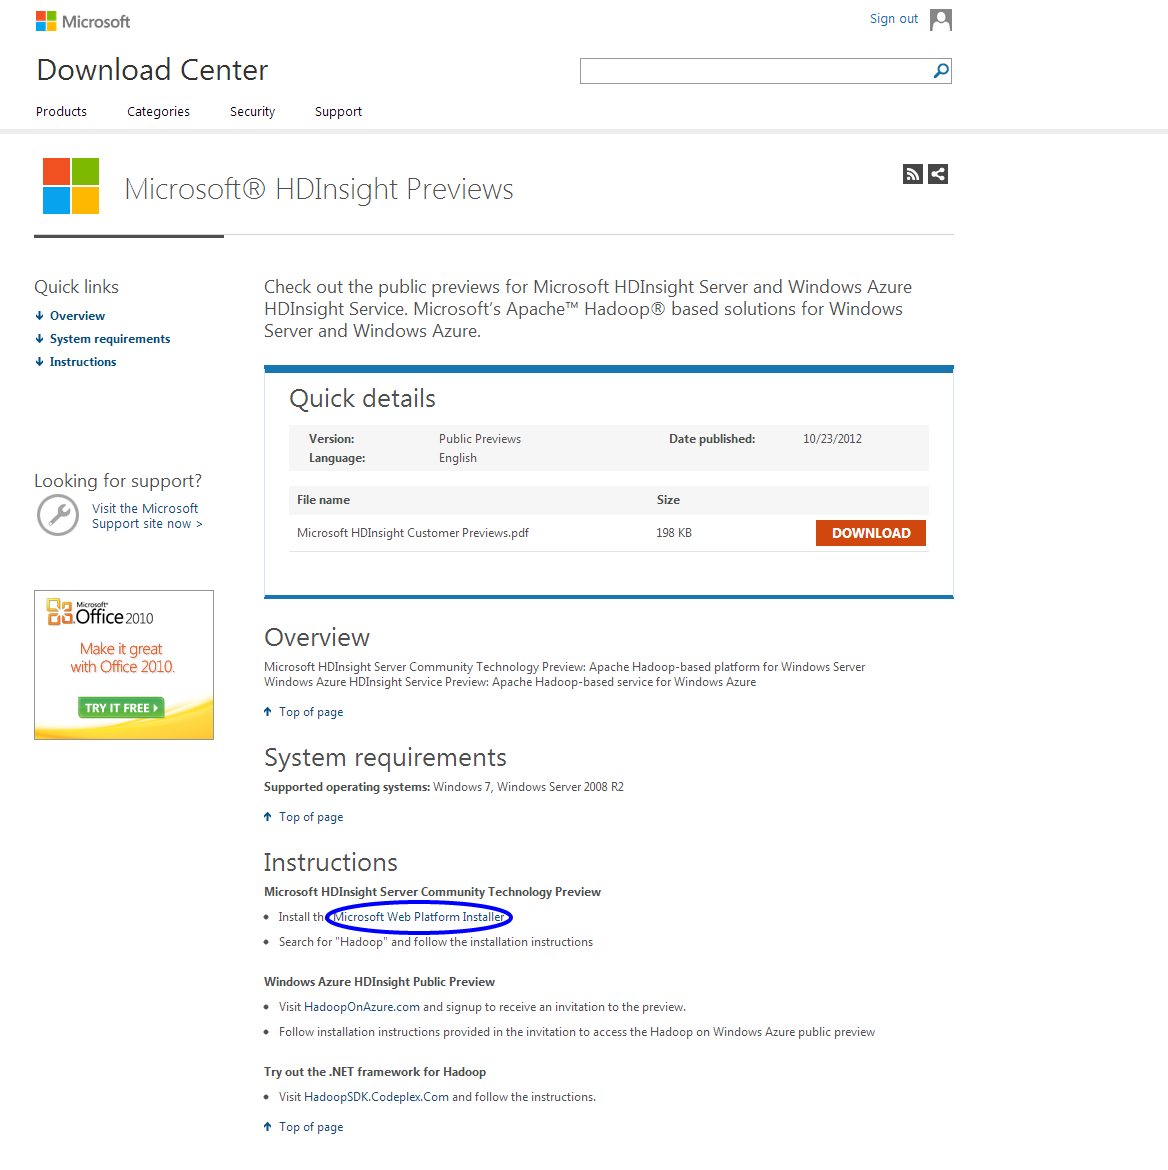The height and width of the screenshot is (1170, 1168).
Task: Click down arrow beside Overview quick link
Action: click(40, 316)
